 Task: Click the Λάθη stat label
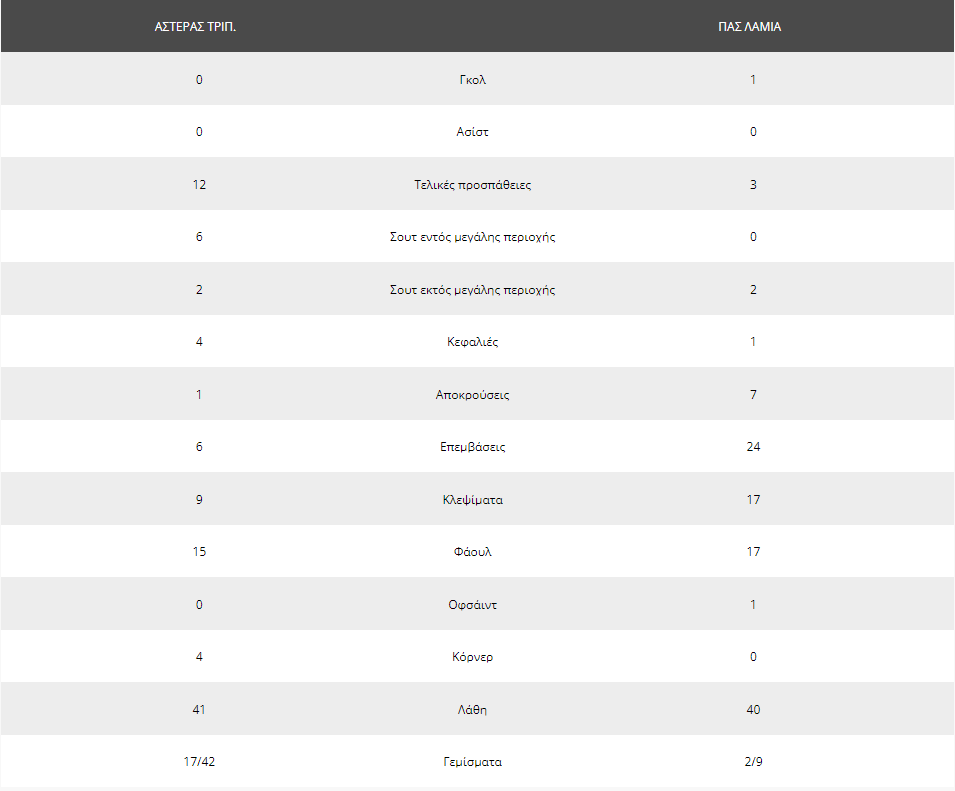pos(473,709)
